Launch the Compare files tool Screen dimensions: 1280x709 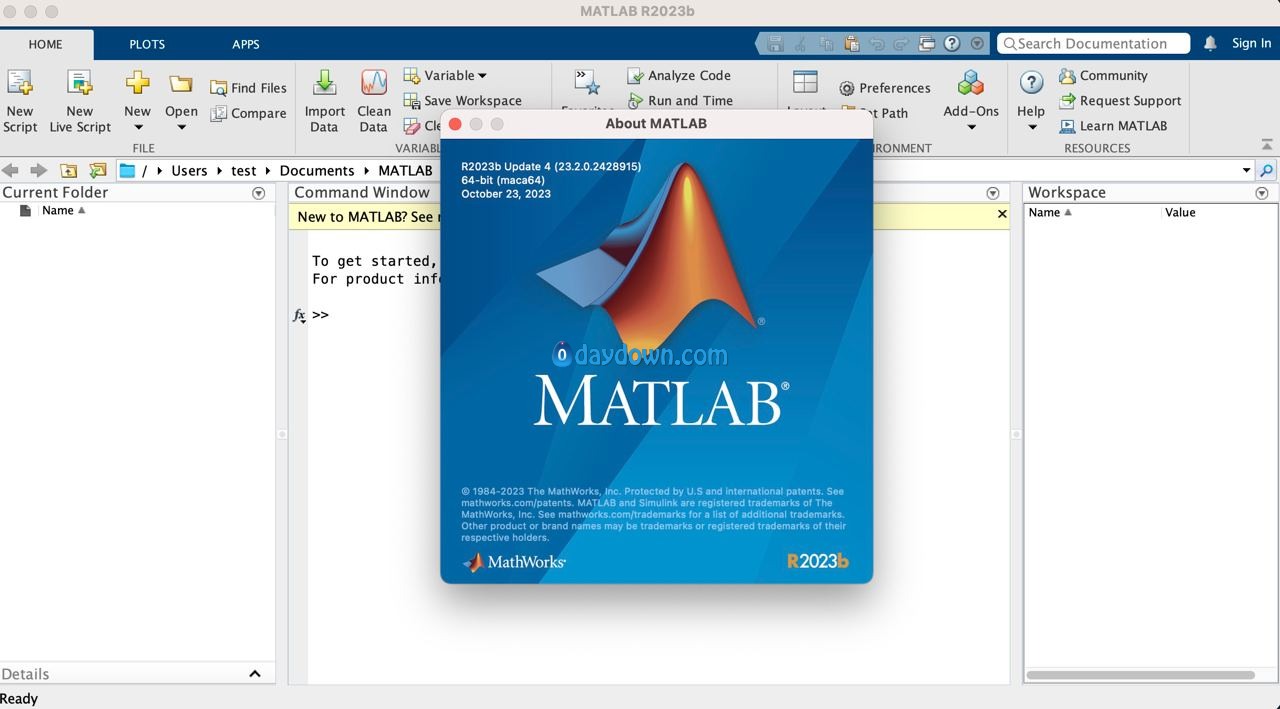(x=248, y=113)
